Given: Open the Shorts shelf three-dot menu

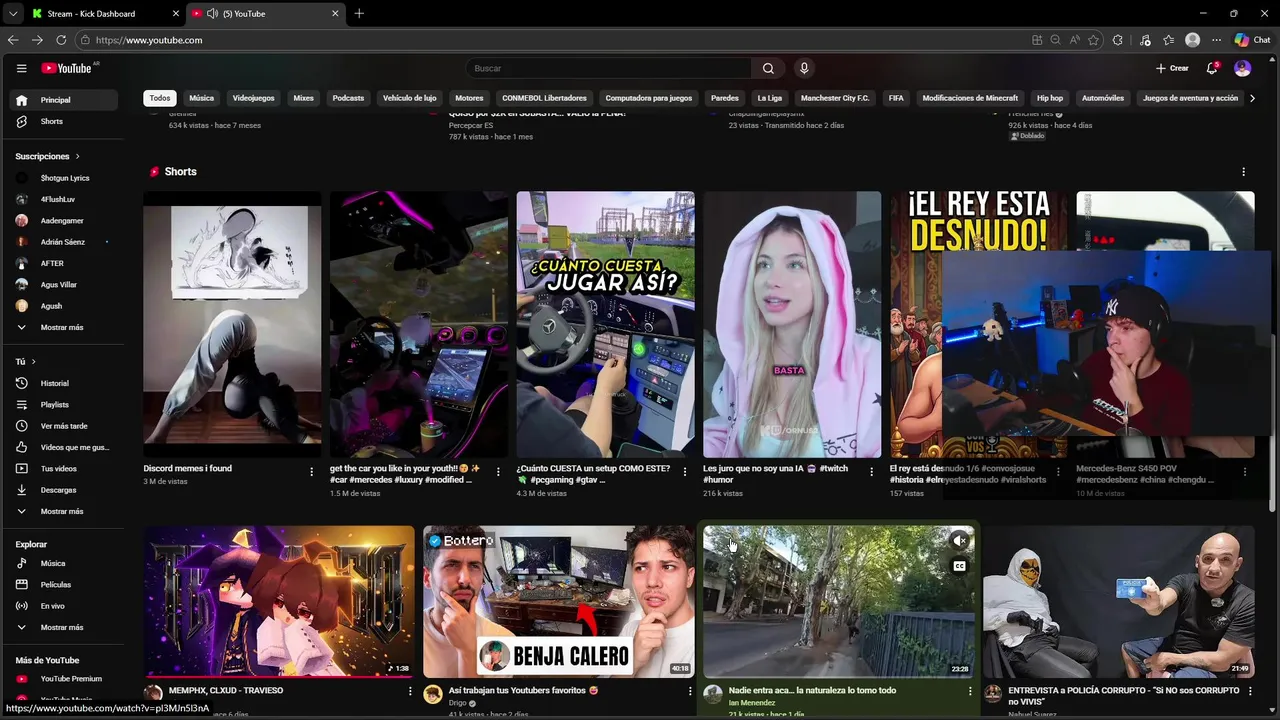Looking at the screenshot, I should (x=1243, y=172).
